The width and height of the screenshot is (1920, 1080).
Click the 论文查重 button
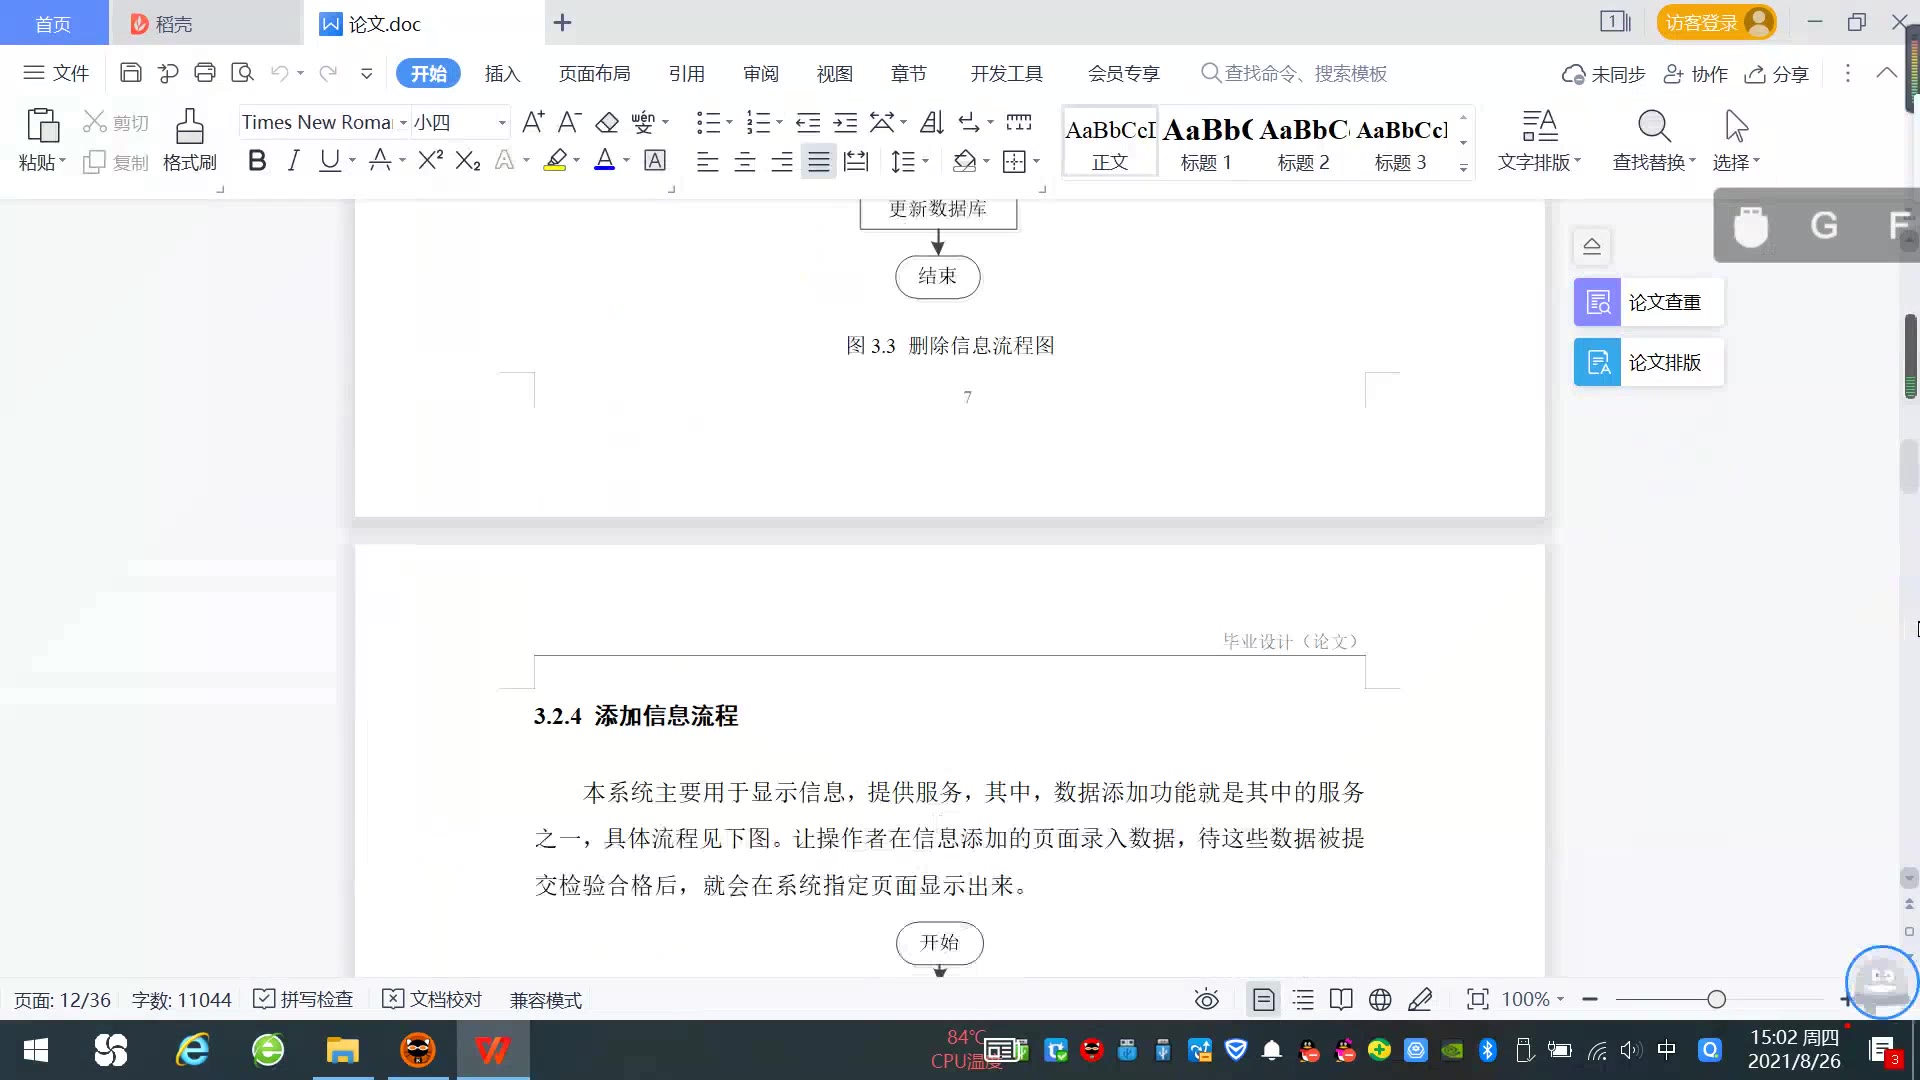(1648, 302)
